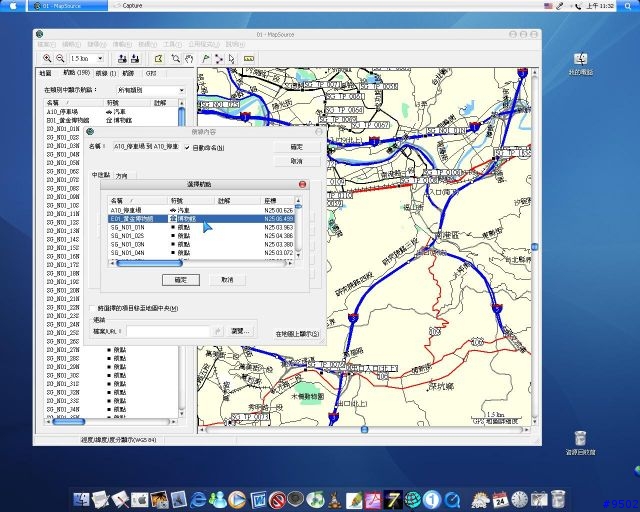Select the map selection tool icon
The height and width of the screenshot is (512, 640).
coord(158,59)
